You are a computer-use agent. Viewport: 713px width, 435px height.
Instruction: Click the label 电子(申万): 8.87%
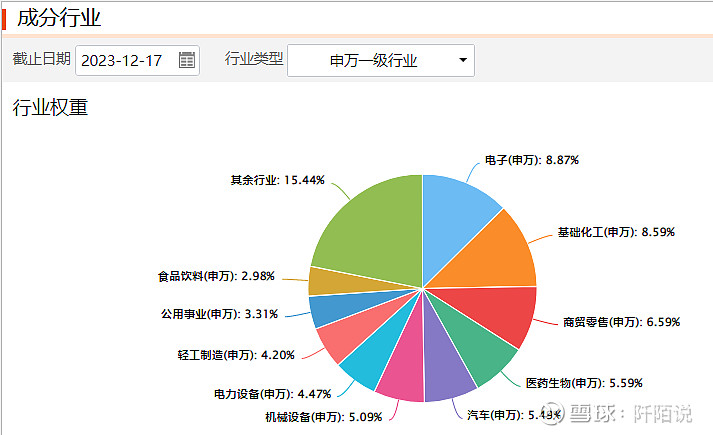click(532, 160)
